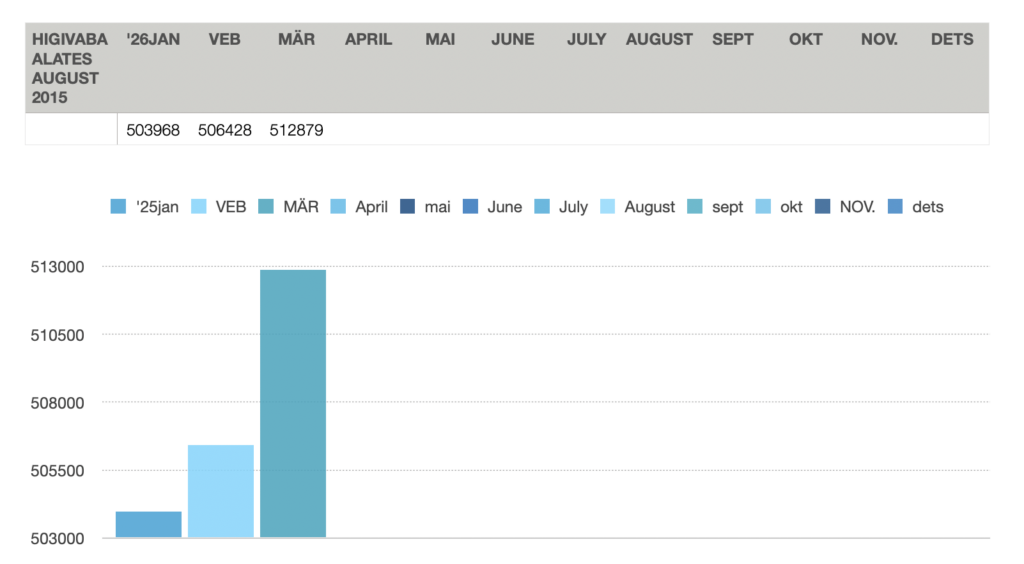This screenshot has height=564, width=1024.
Task: Select the light blue VEB bar
Action: [x=220, y=491]
